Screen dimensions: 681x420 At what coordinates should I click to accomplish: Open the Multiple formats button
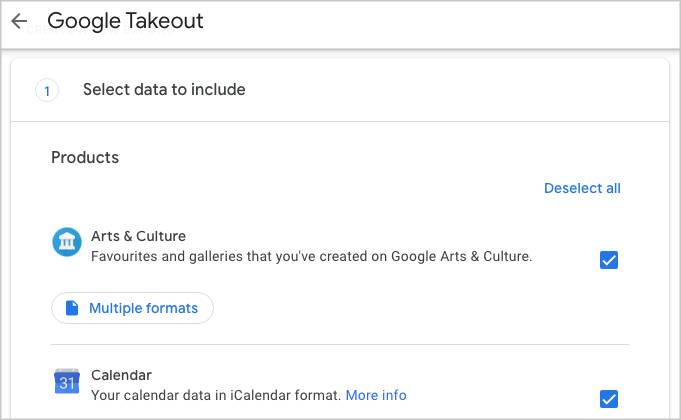[132, 308]
